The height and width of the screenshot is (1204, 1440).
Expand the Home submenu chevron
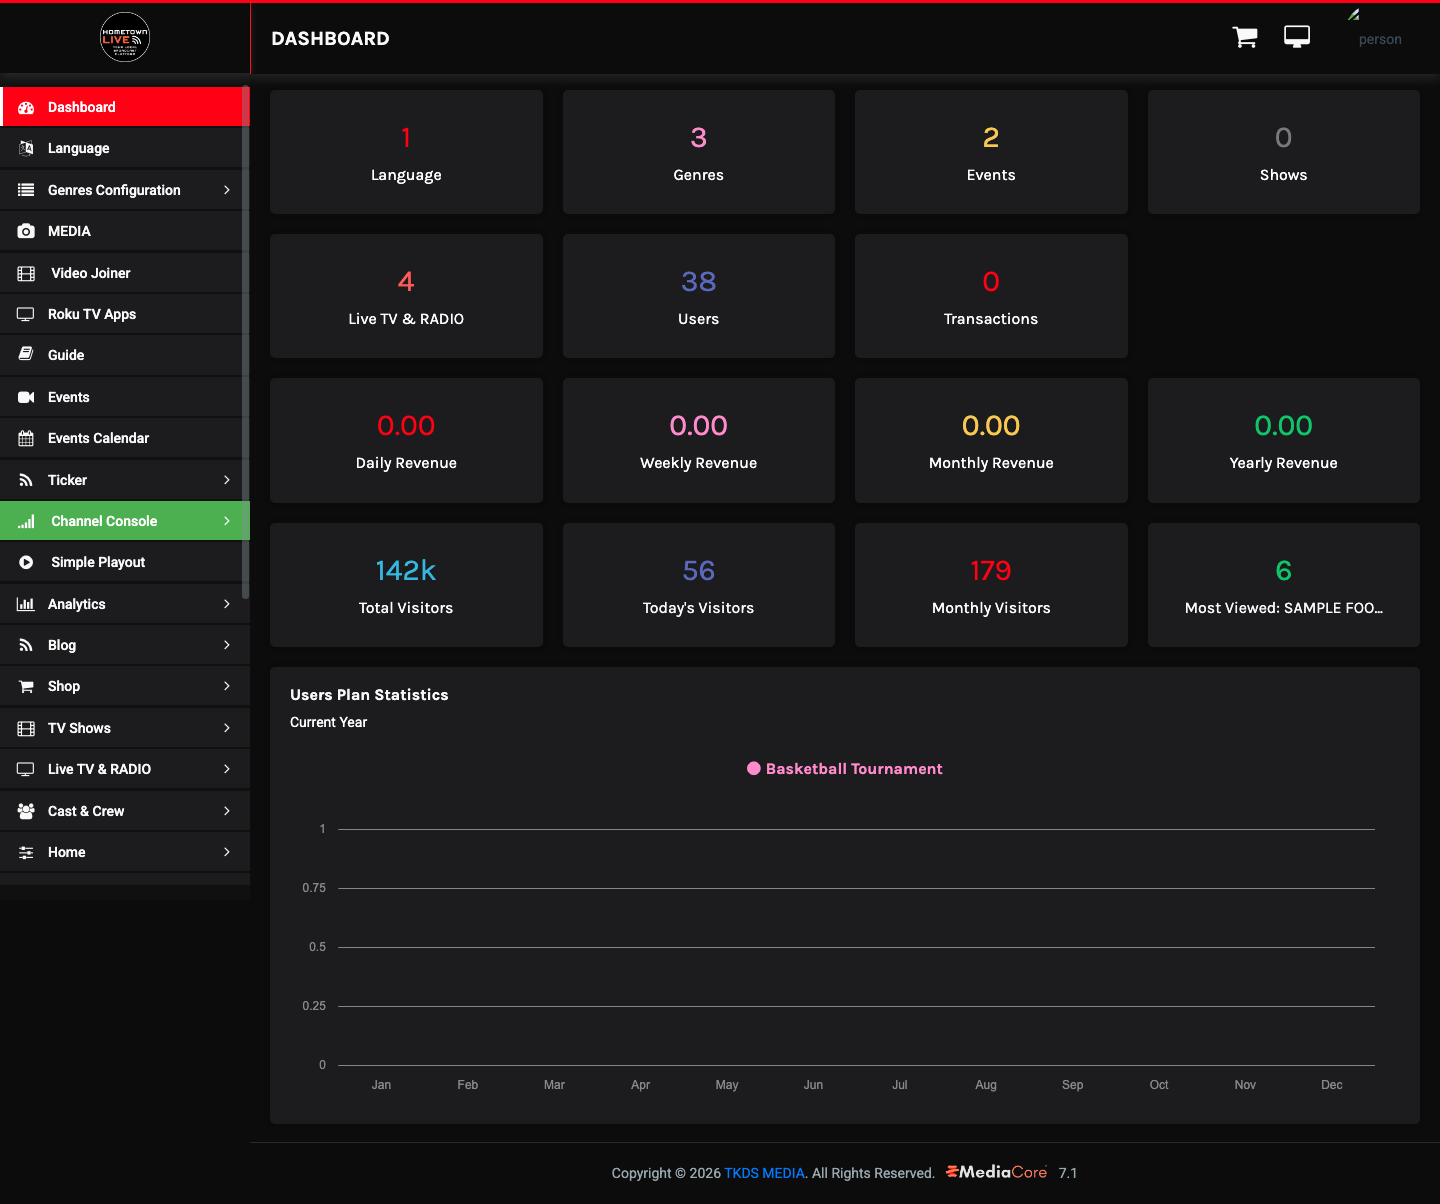pos(227,852)
